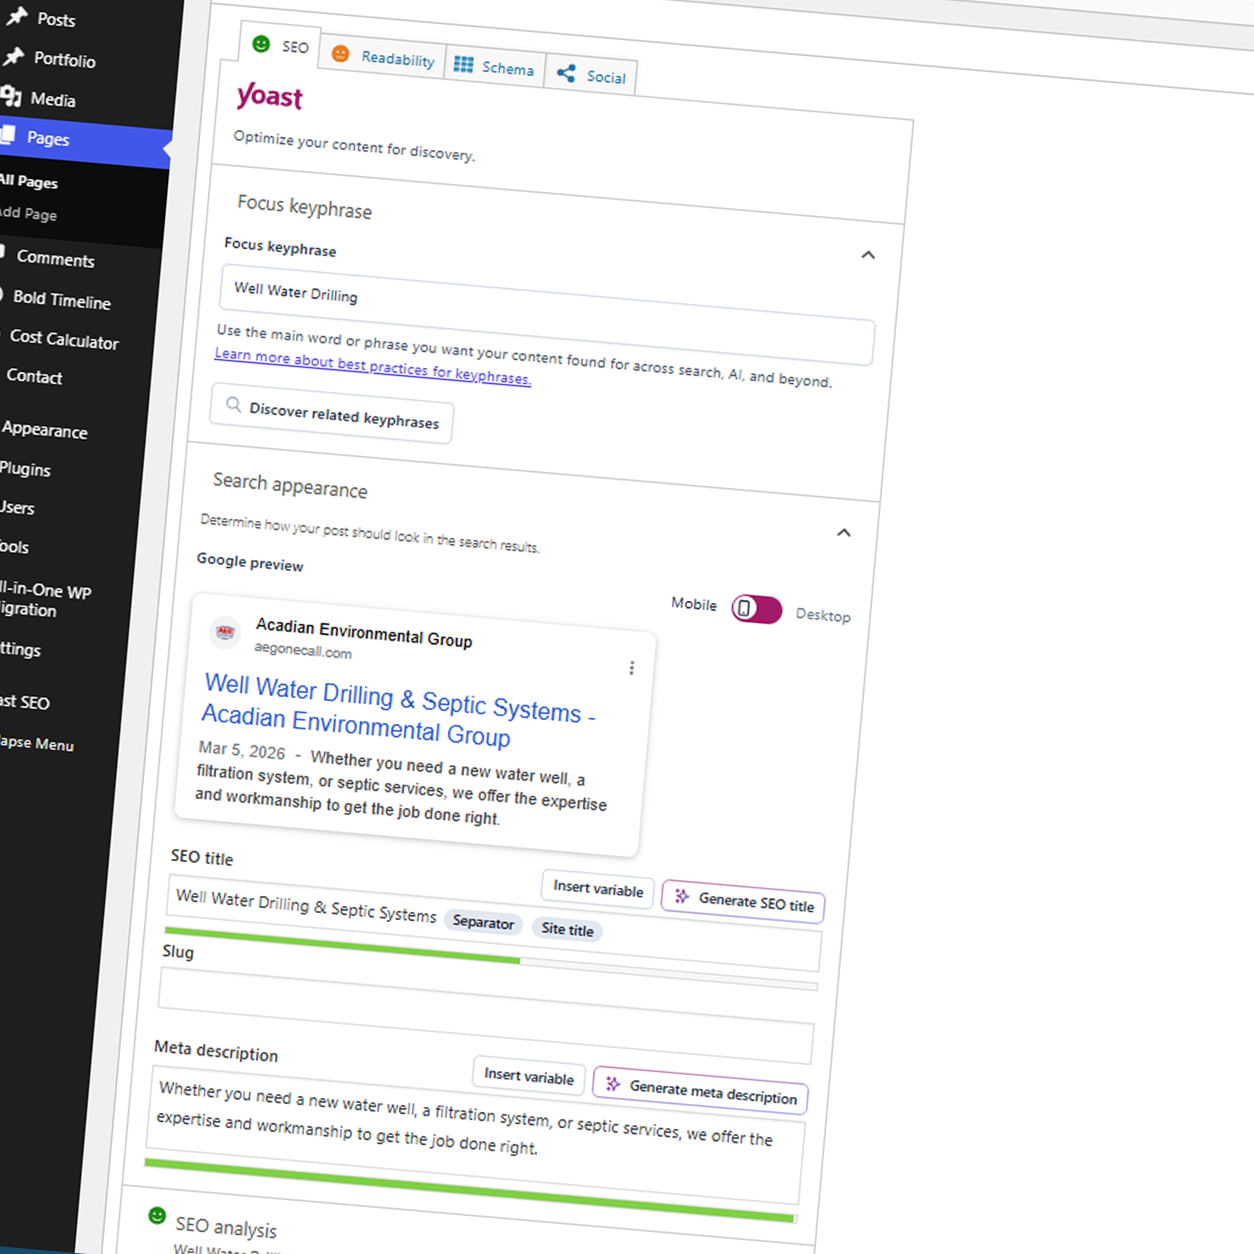This screenshot has height=1254, width=1254.
Task: Open the Media library icon
Action: click(x=11, y=96)
